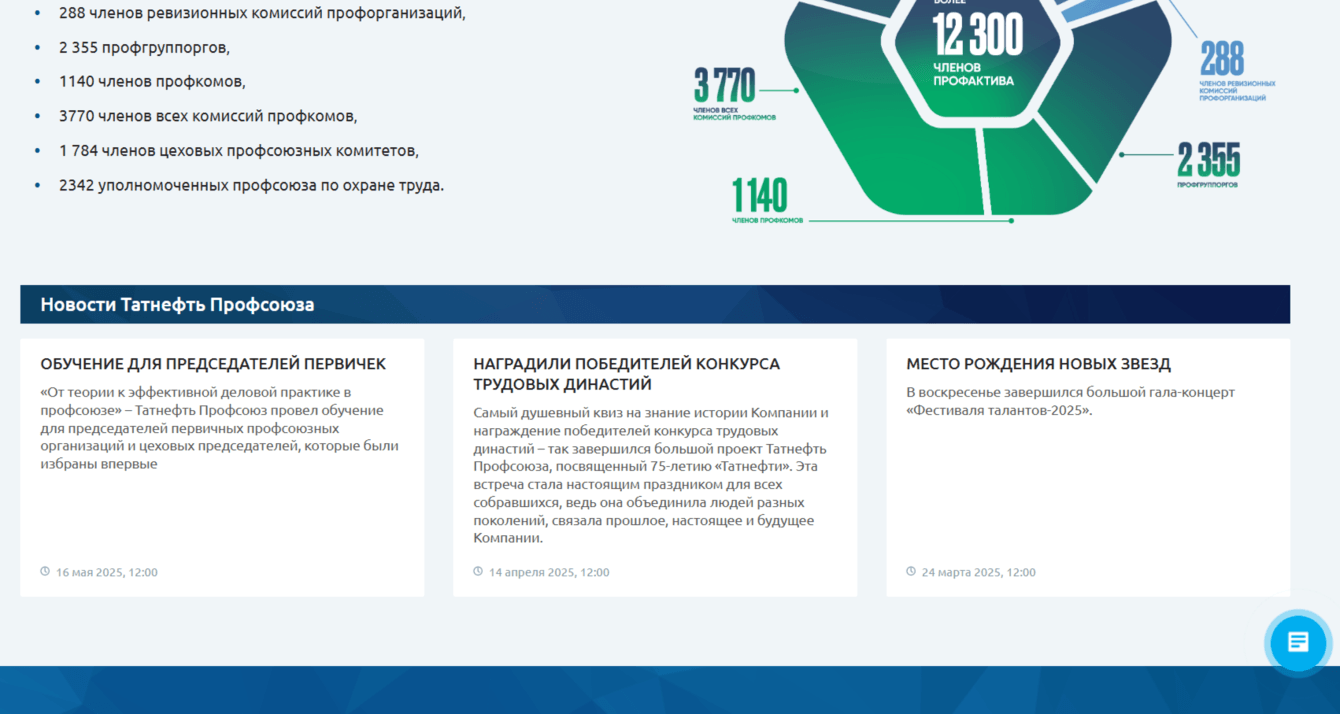Click summary starting 'Самый душевный квиз'

click(652, 475)
